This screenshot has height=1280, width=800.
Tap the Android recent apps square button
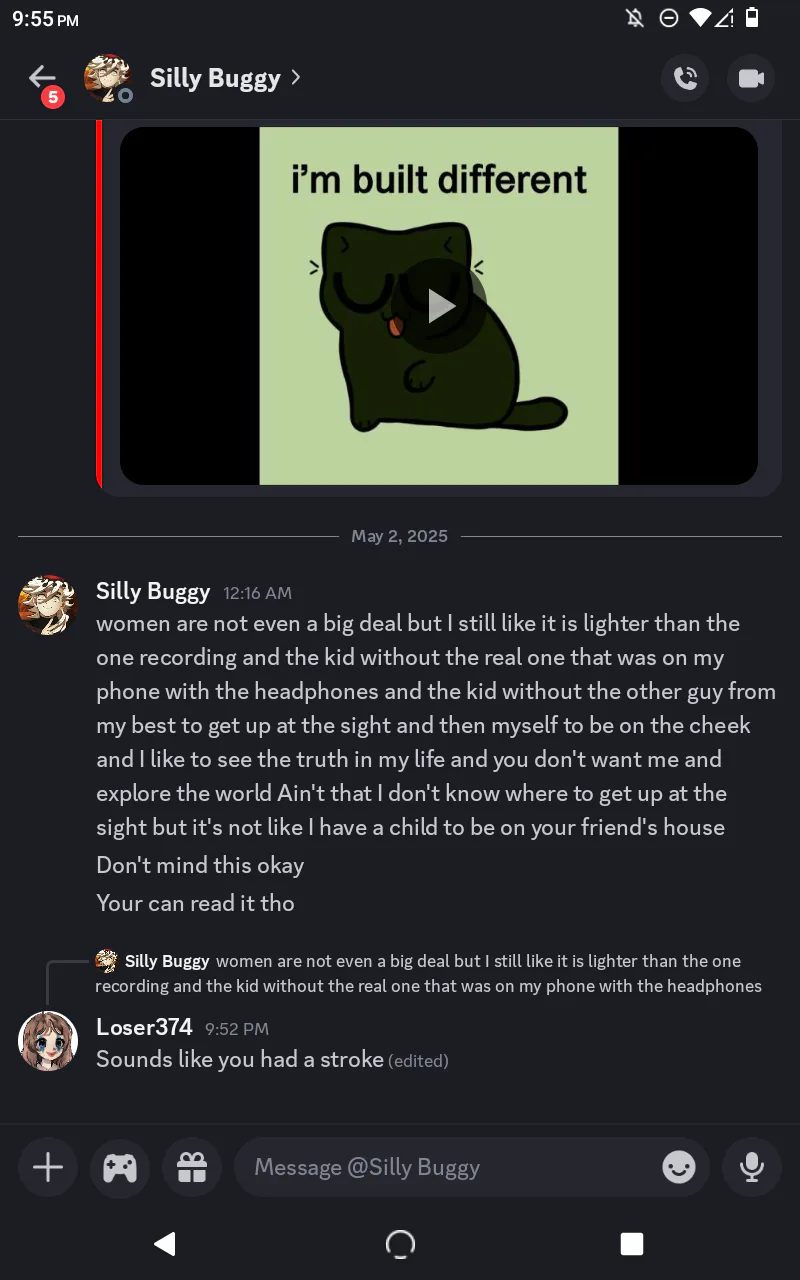[632, 1243]
